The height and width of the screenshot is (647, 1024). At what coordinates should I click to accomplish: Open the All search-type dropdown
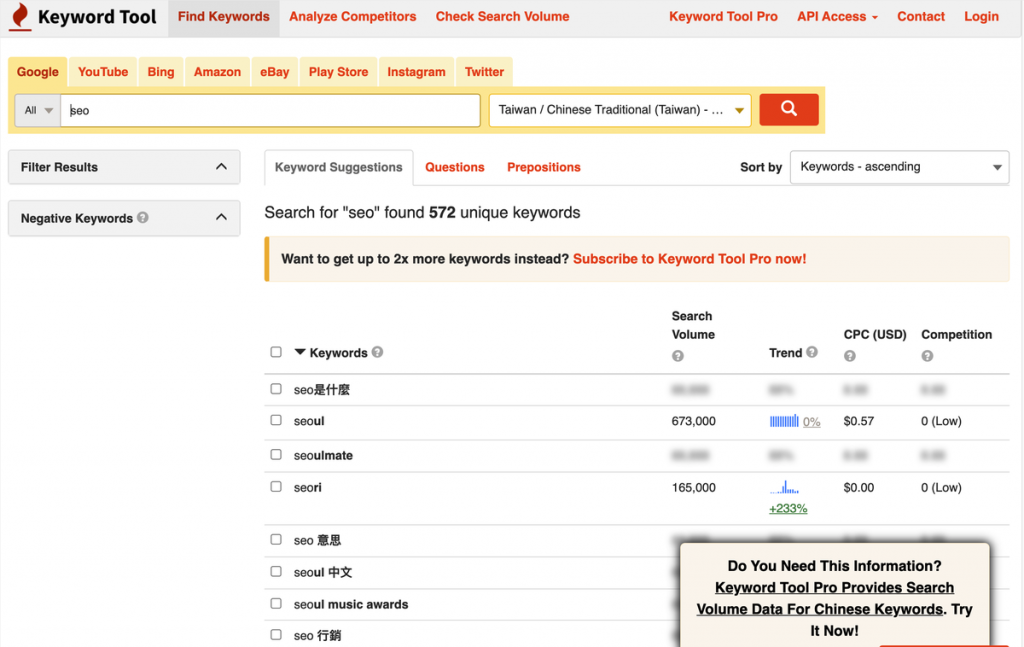coord(38,110)
